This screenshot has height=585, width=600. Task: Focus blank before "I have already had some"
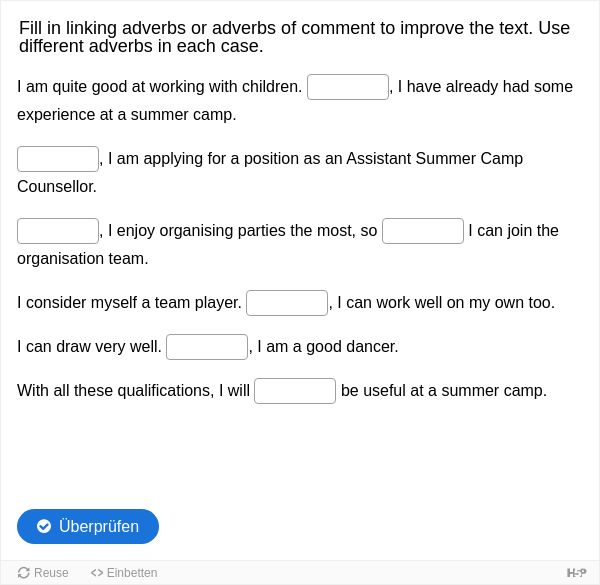[x=348, y=87]
